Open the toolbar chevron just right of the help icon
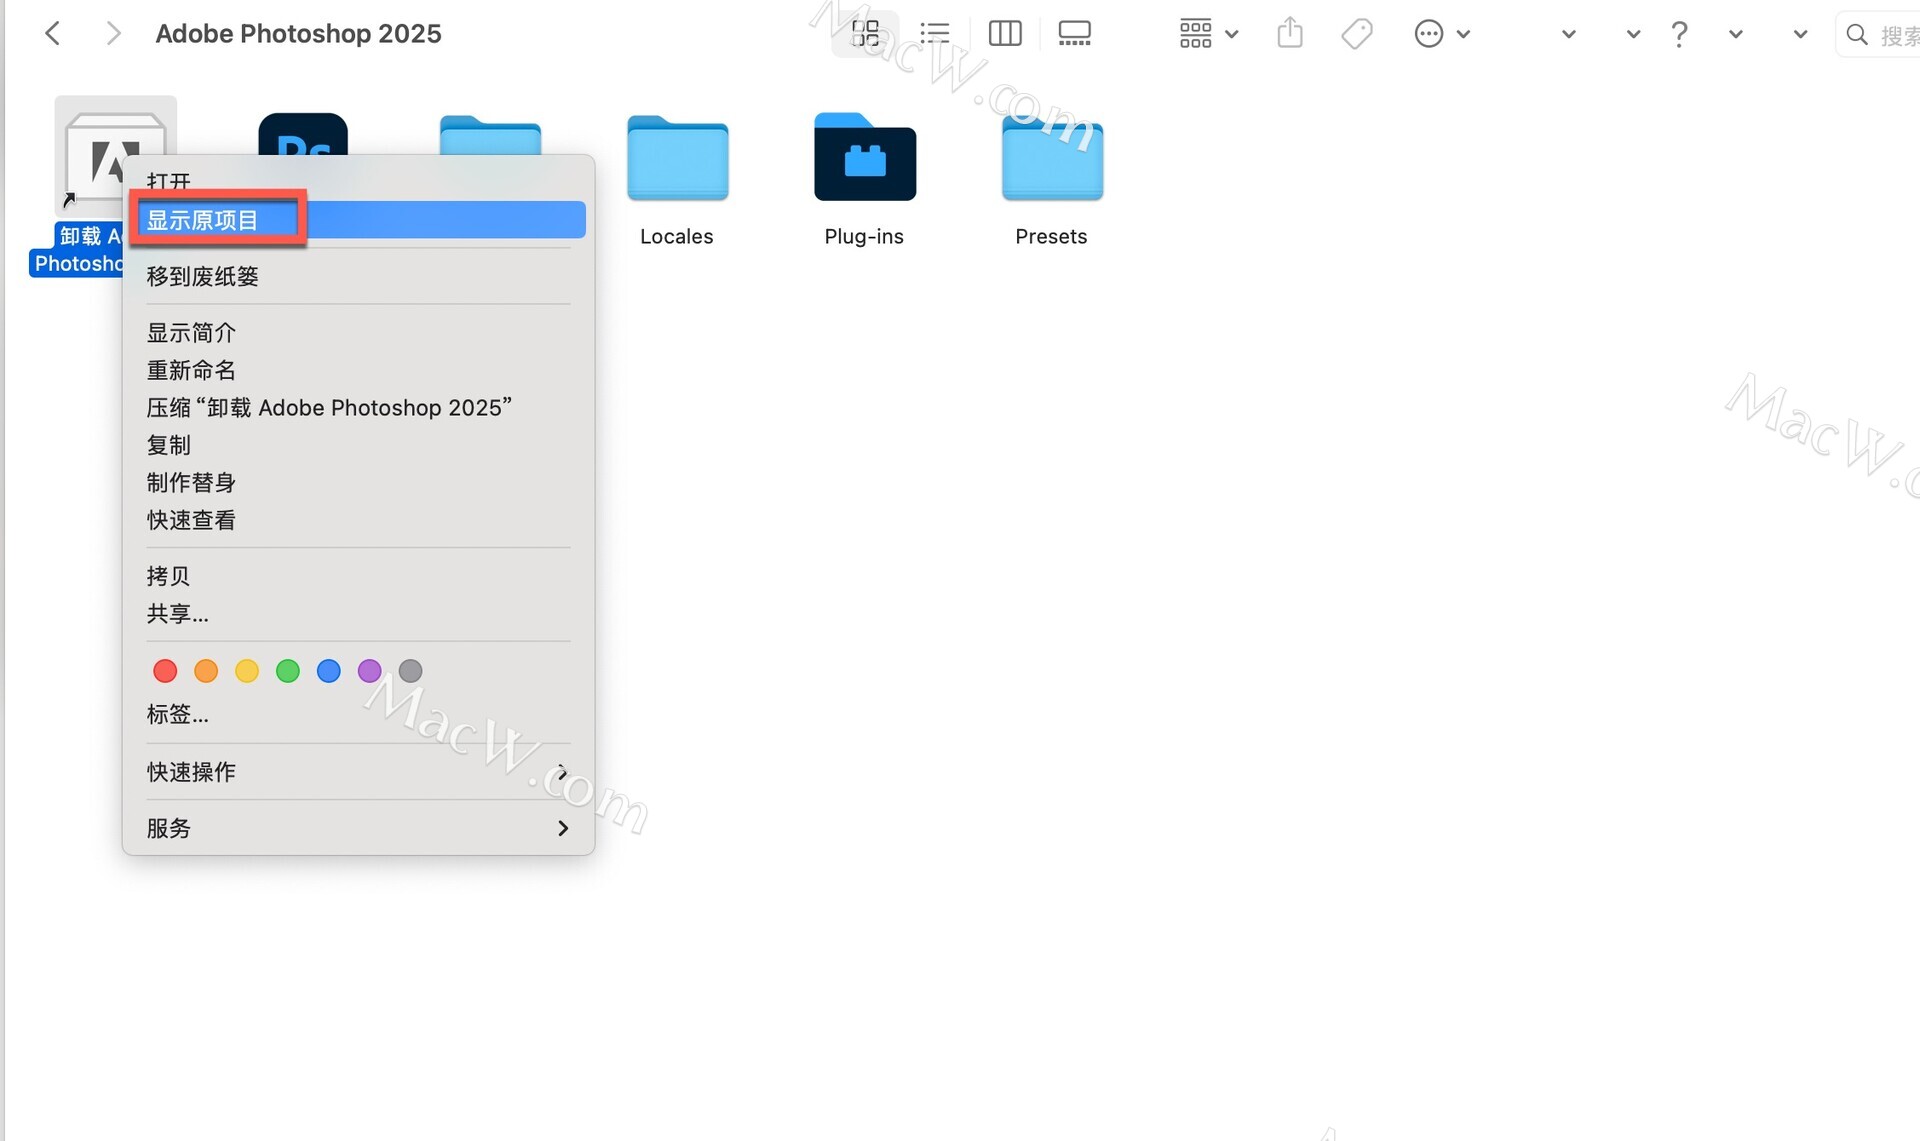 pyautogui.click(x=1736, y=34)
